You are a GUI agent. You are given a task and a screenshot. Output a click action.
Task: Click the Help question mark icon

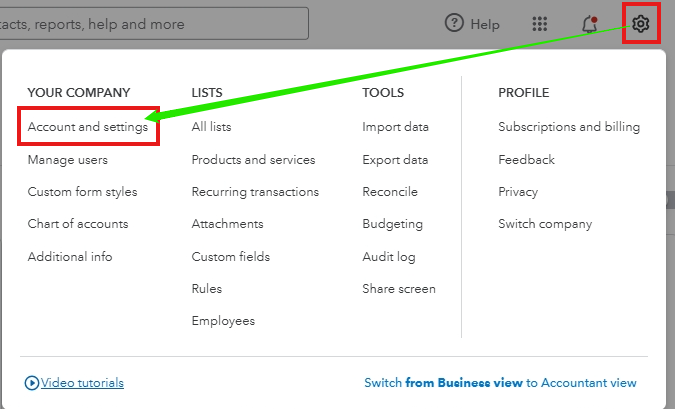(x=454, y=24)
